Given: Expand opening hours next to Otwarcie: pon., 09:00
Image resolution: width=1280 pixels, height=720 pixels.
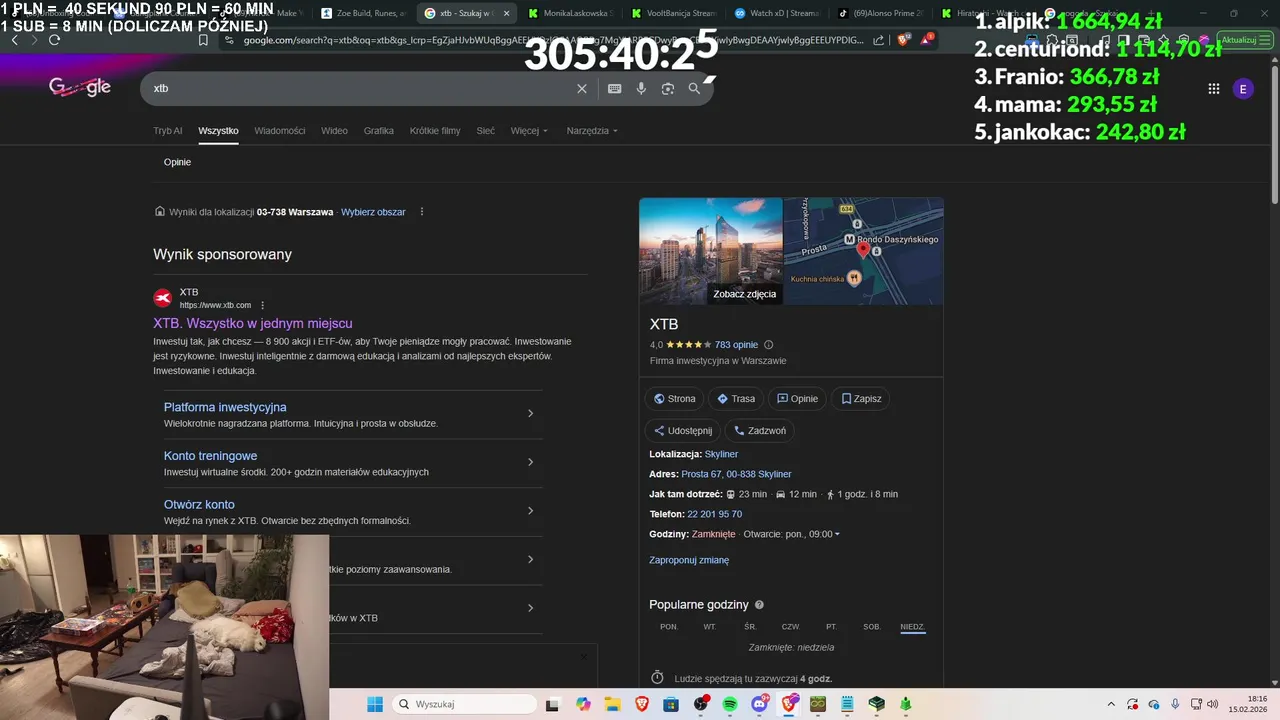Looking at the screenshot, I should [x=837, y=534].
